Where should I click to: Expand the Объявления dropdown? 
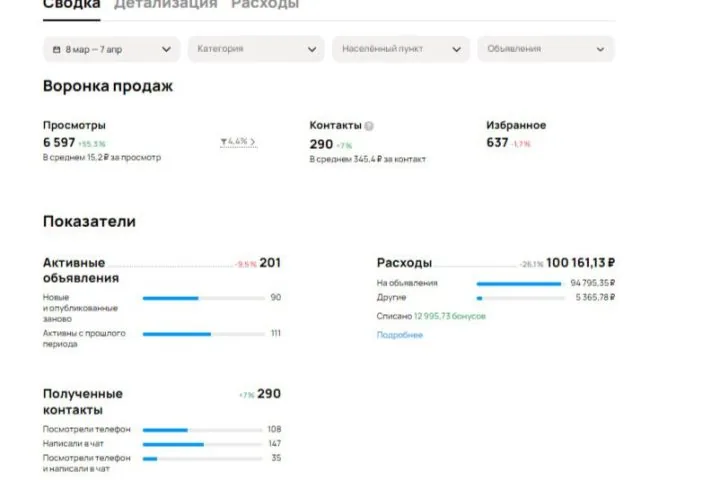coord(546,49)
